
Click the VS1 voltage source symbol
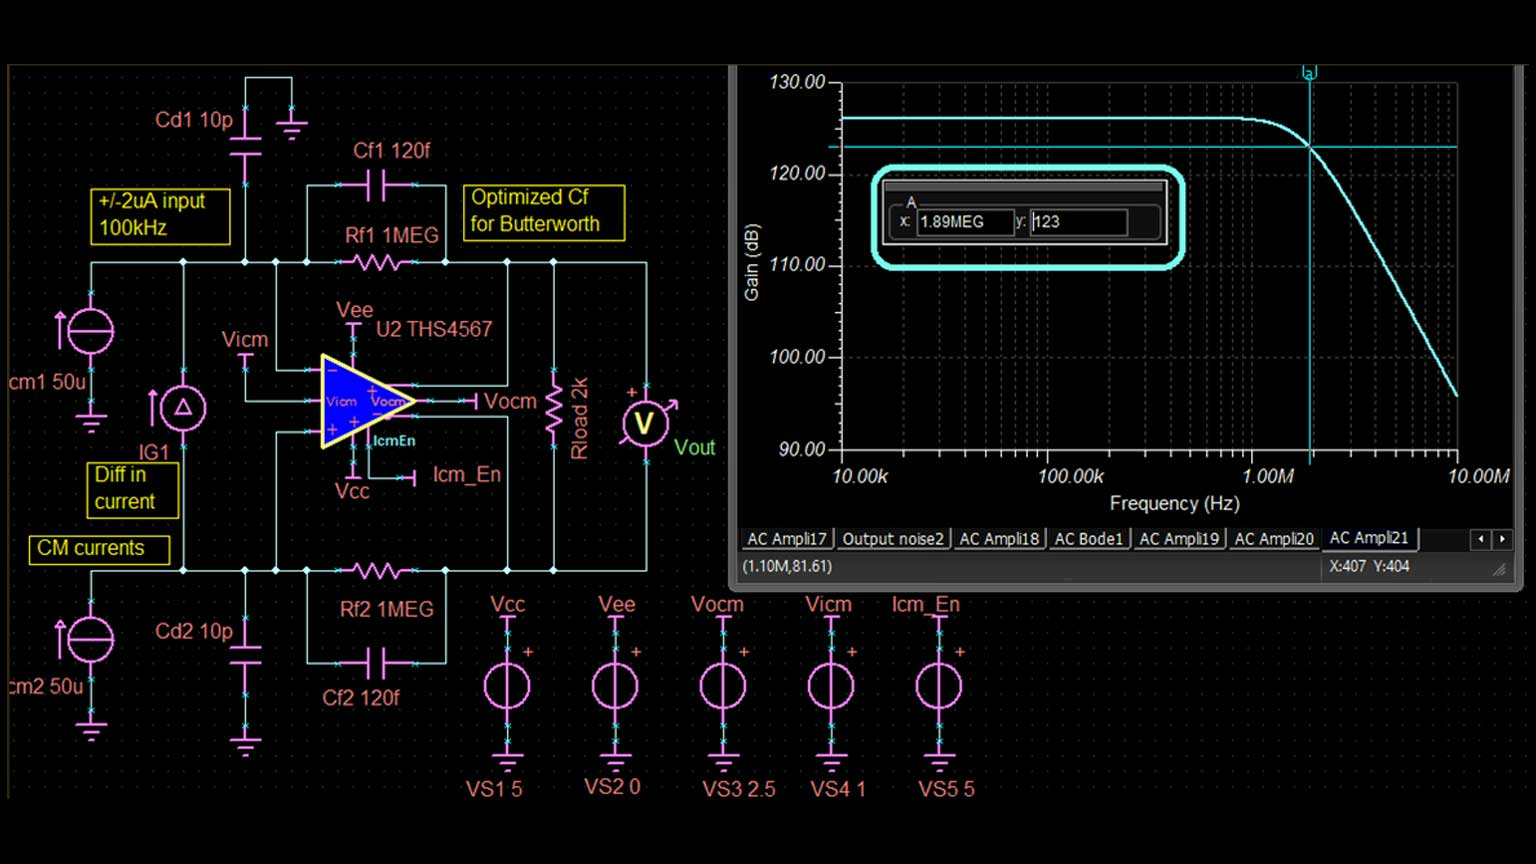[x=507, y=686]
